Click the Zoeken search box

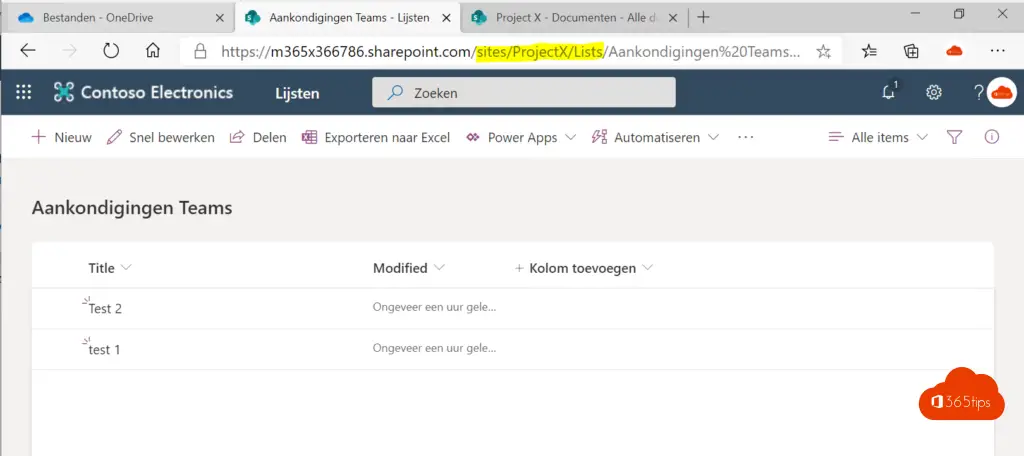pos(524,93)
